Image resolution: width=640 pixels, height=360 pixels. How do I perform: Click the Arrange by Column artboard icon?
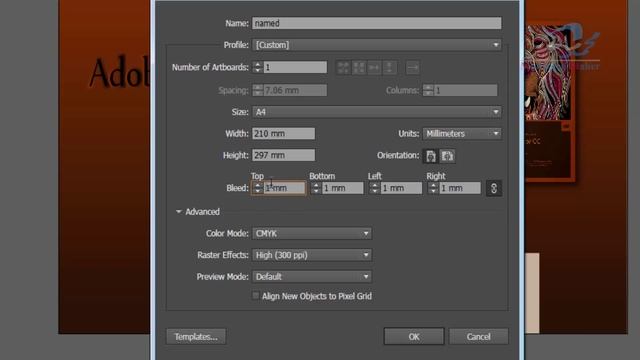point(389,67)
